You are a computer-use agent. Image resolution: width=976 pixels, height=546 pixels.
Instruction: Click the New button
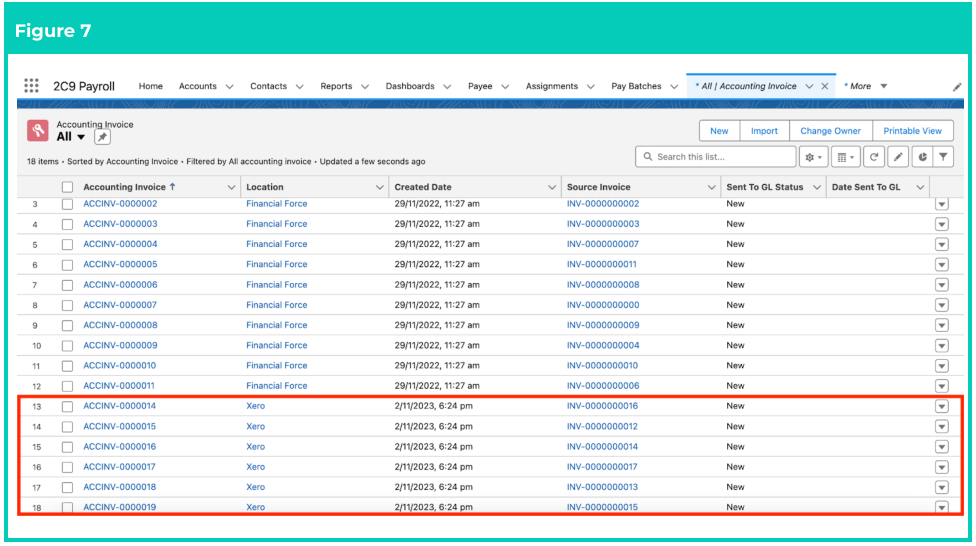719,131
